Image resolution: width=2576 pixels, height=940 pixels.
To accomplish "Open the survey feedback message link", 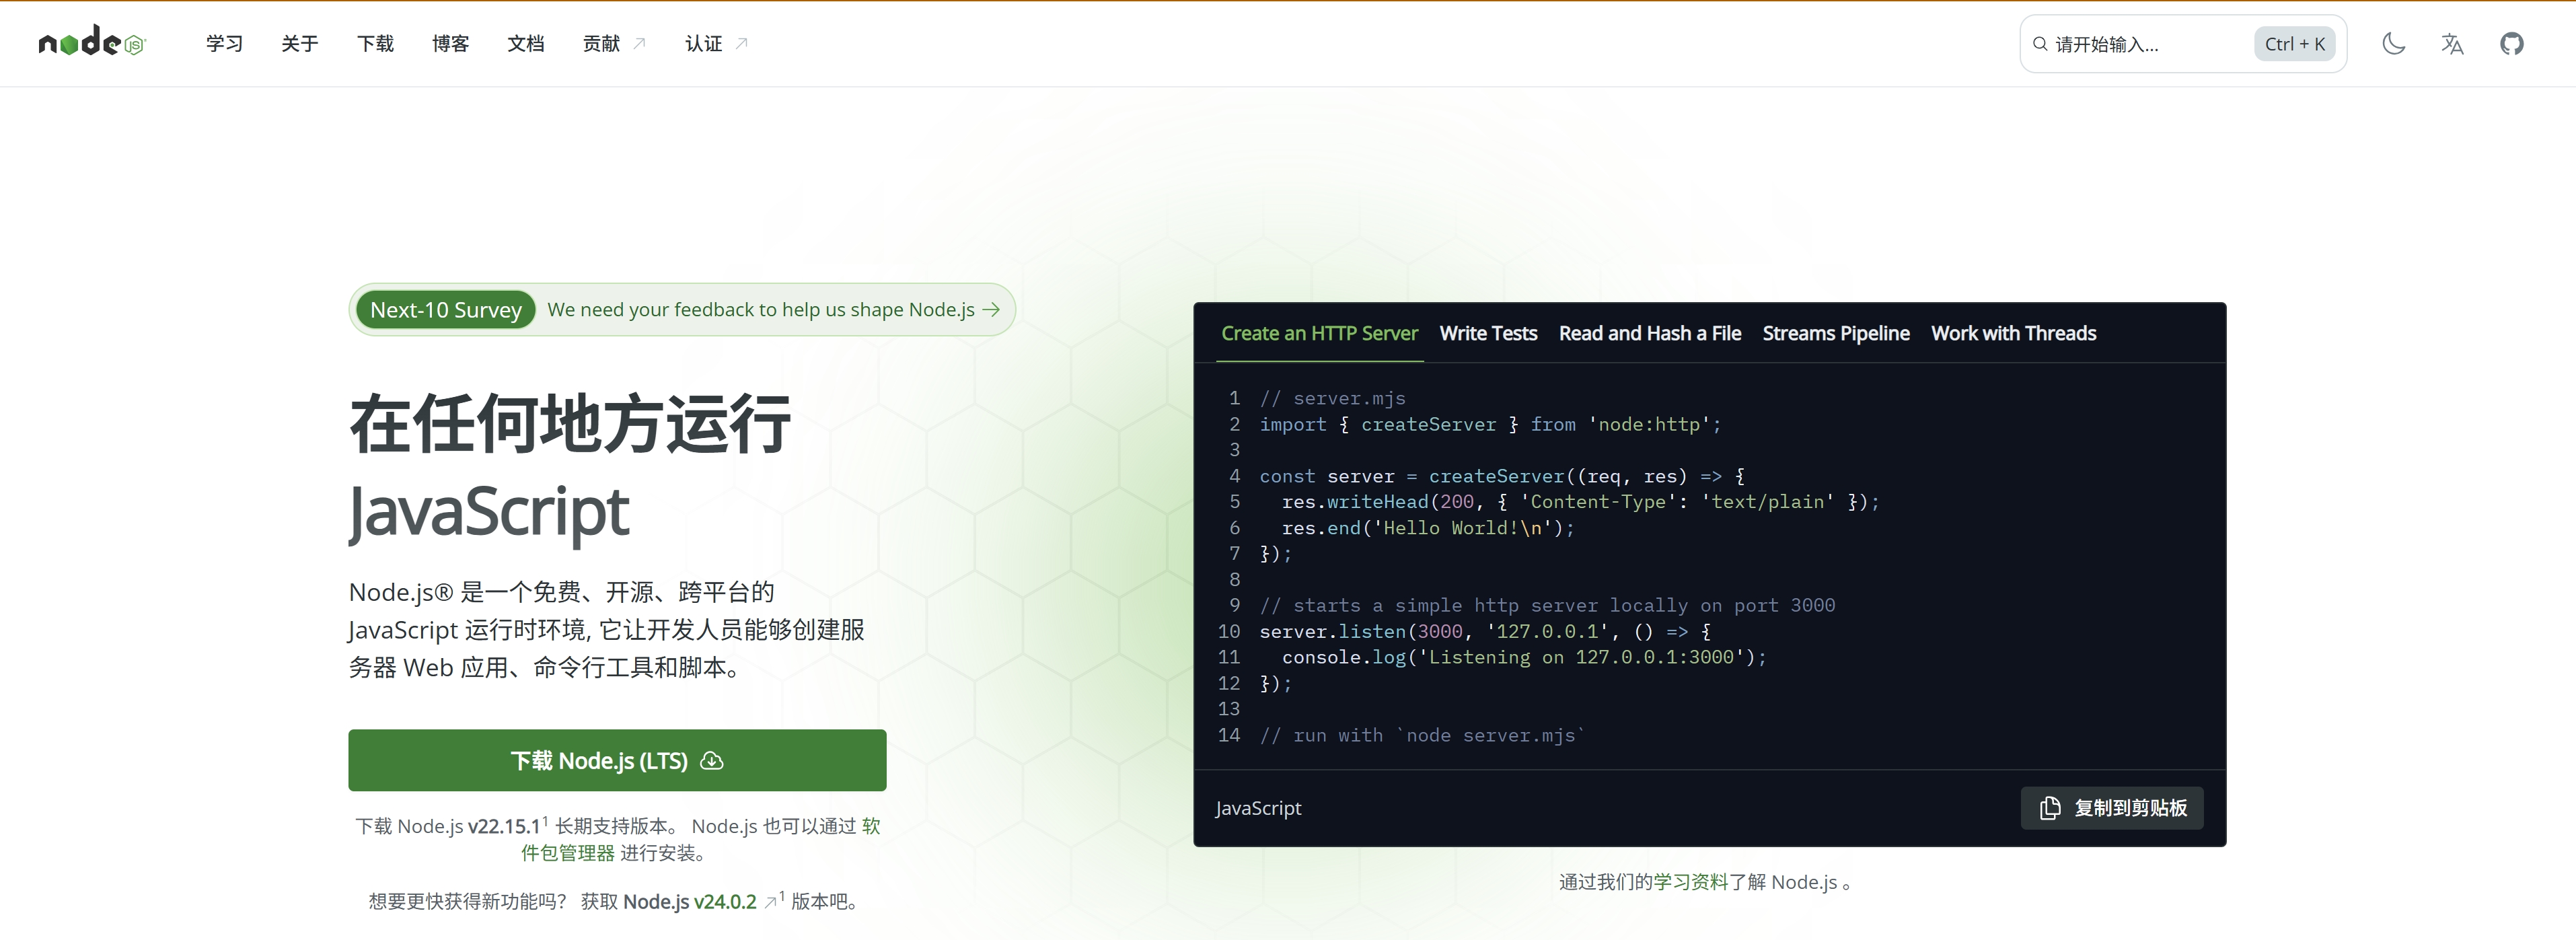I will point(761,310).
